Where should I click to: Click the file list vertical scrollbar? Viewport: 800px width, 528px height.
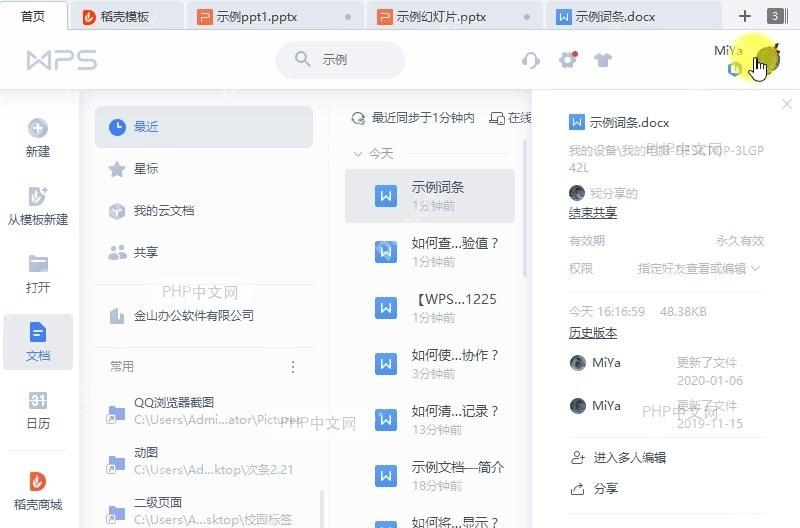[x=524, y=209]
